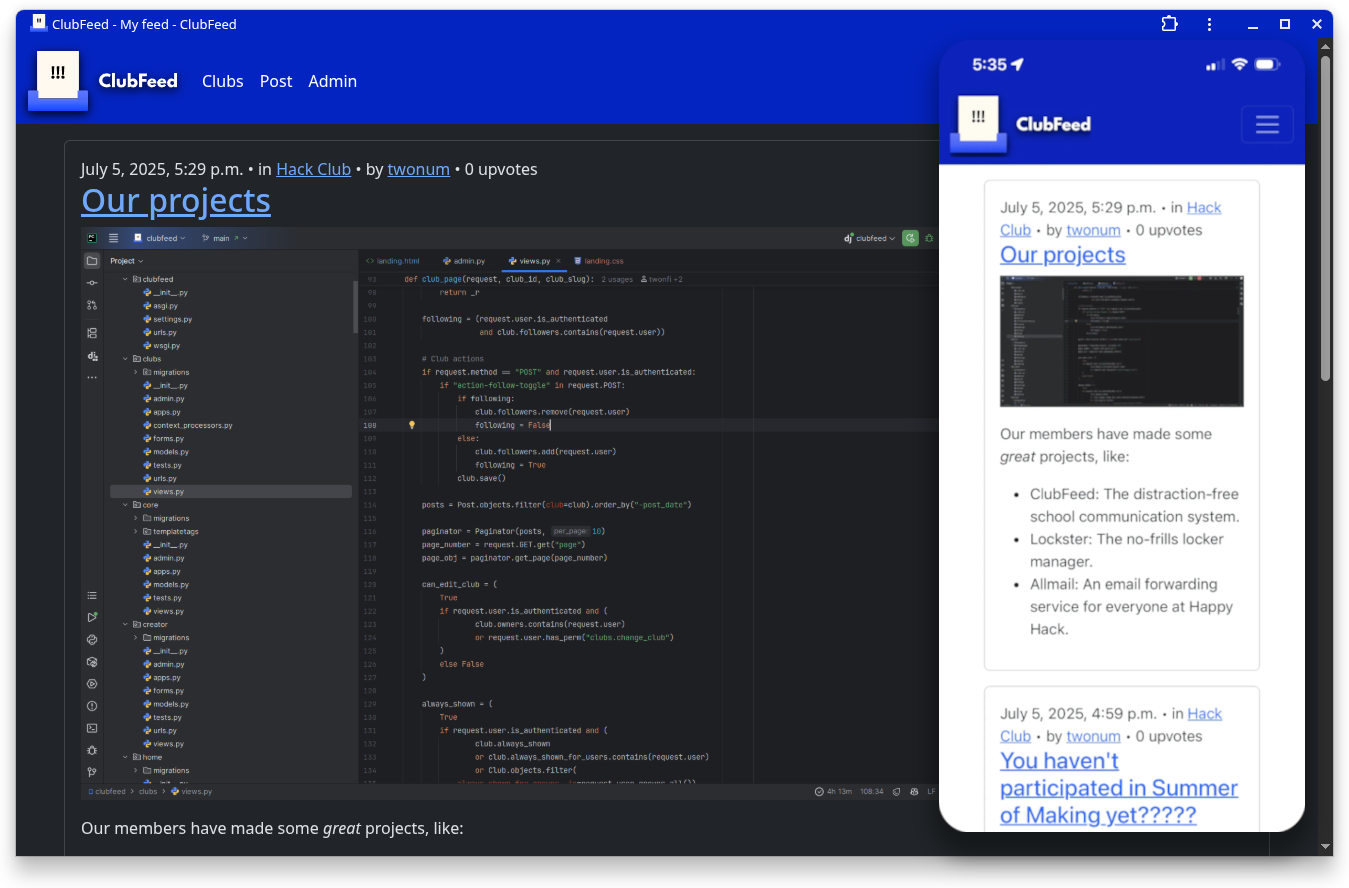Click the code screenshot thumbnail in the phone preview
This screenshot has height=888, width=1349.
[1122, 341]
